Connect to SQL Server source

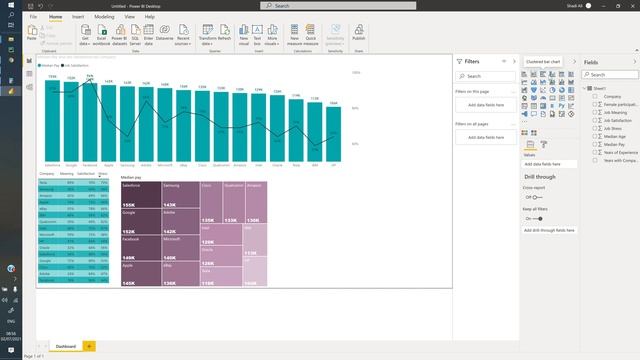[135, 35]
